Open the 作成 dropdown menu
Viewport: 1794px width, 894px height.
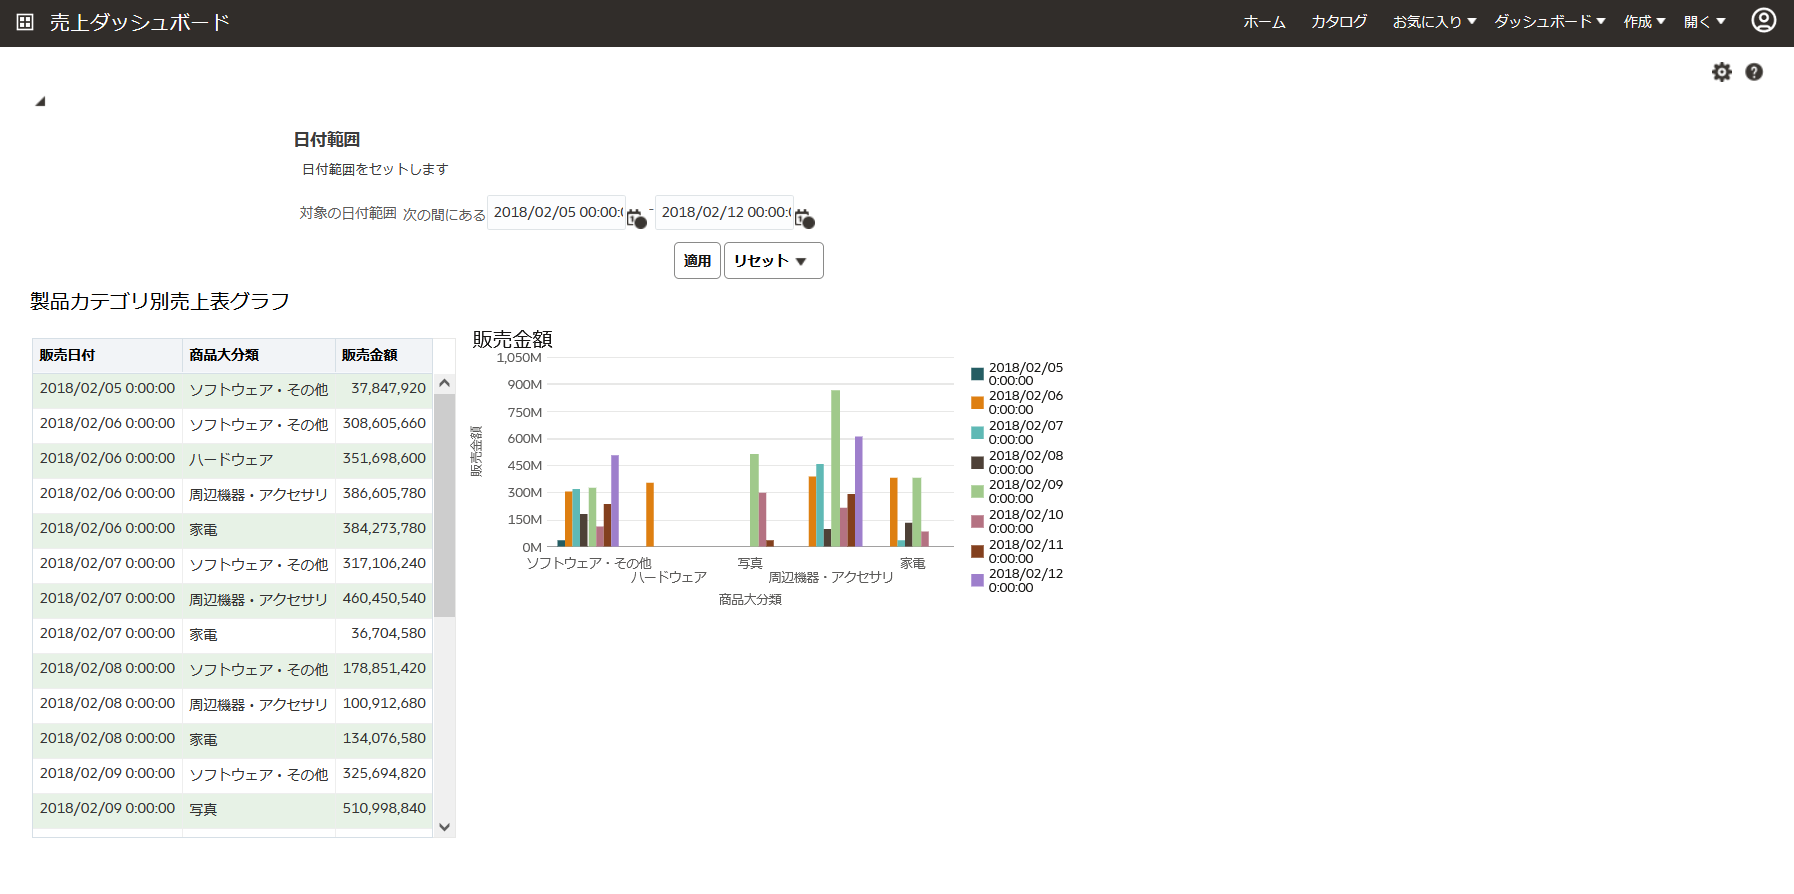click(1644, 22)
